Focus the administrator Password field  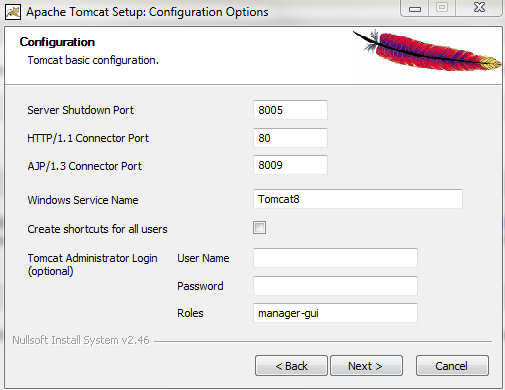(335, 286)
